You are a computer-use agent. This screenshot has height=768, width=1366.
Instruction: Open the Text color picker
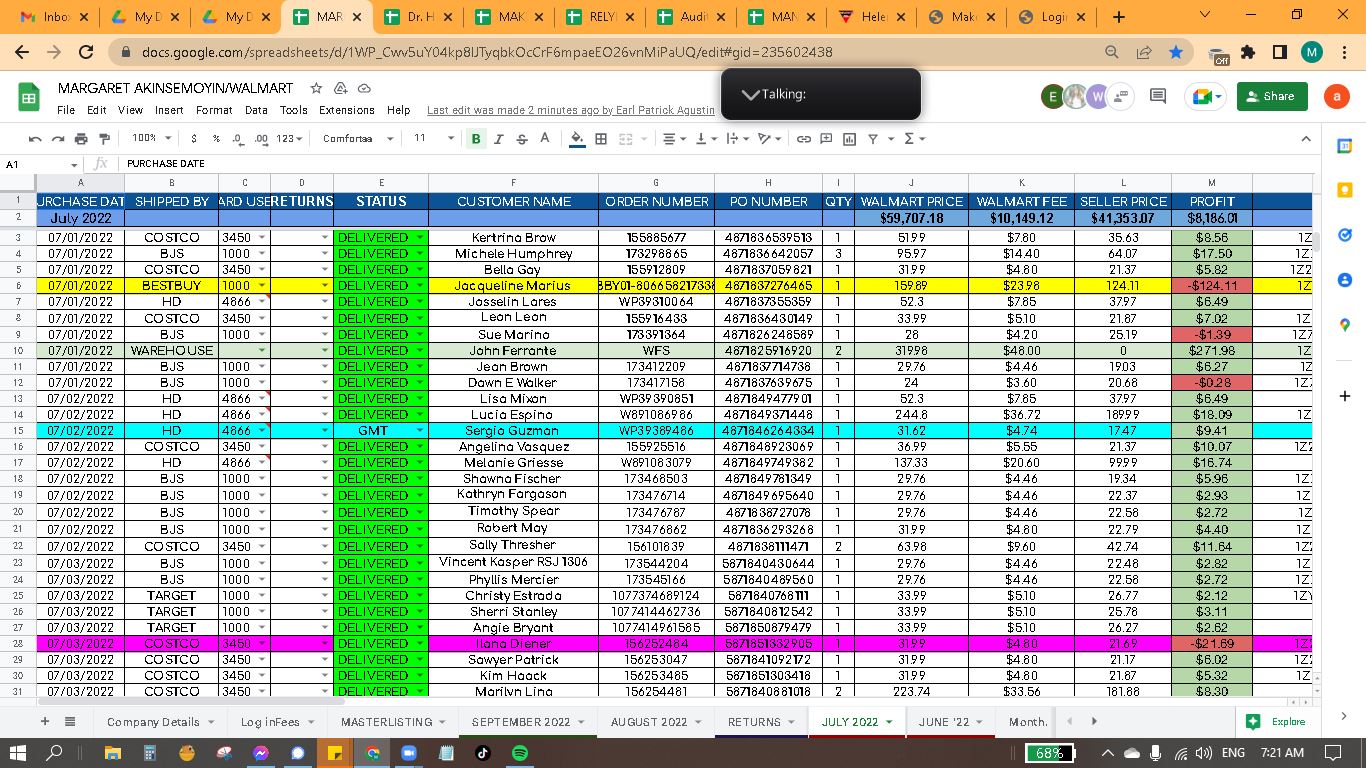pyautogui.click(x=544, y=139)
